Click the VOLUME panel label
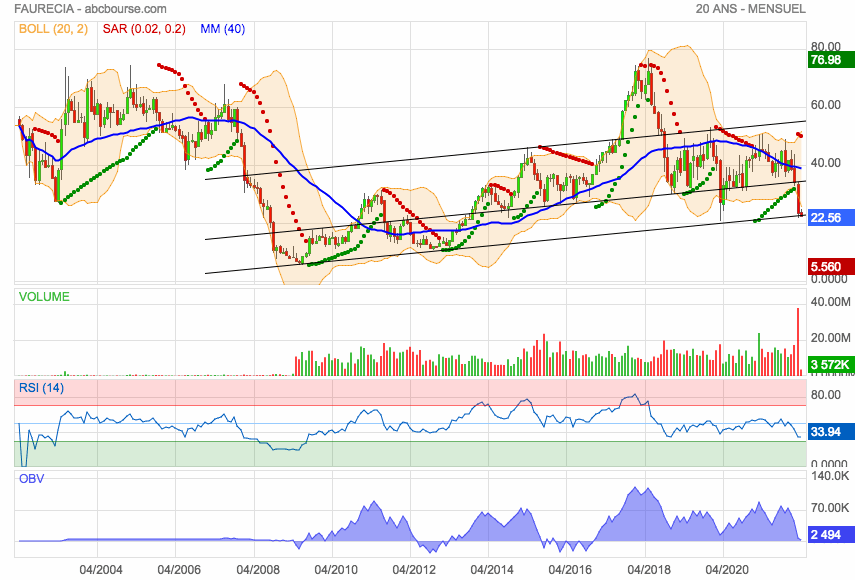This screenshot has width=855, height=580. coord(44,297)
